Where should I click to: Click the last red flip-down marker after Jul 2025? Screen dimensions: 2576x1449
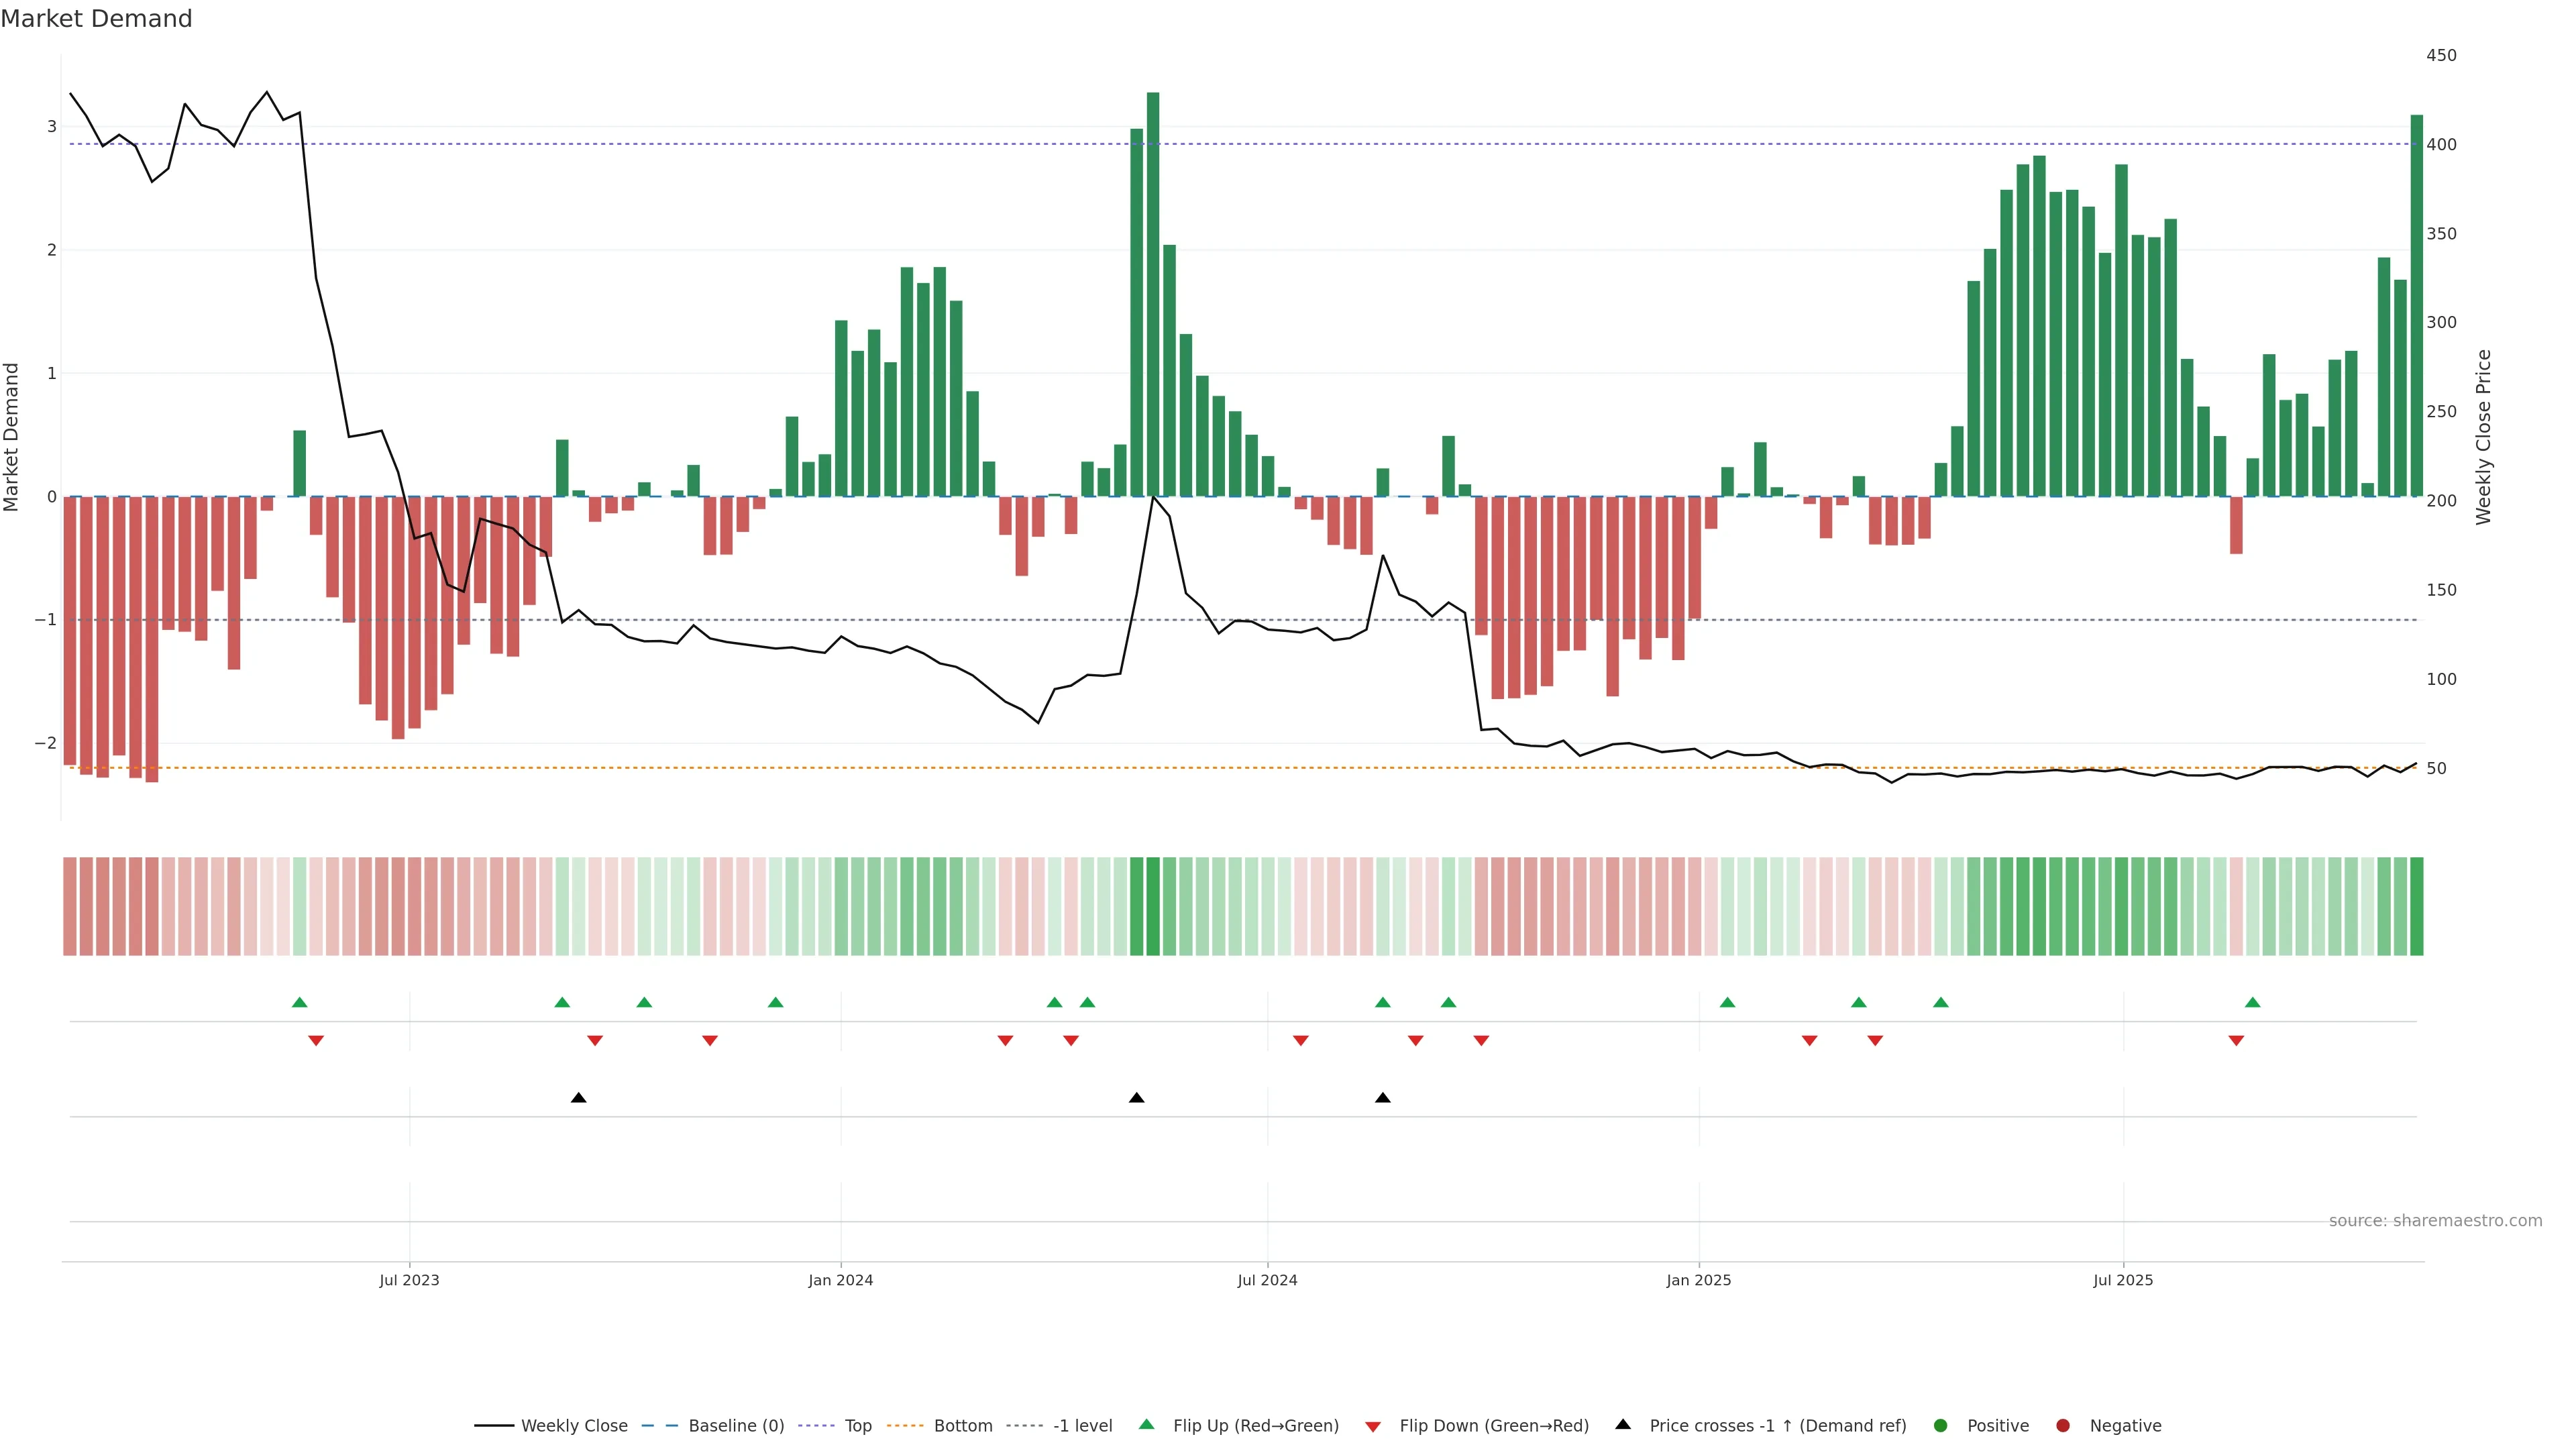2236,1041
